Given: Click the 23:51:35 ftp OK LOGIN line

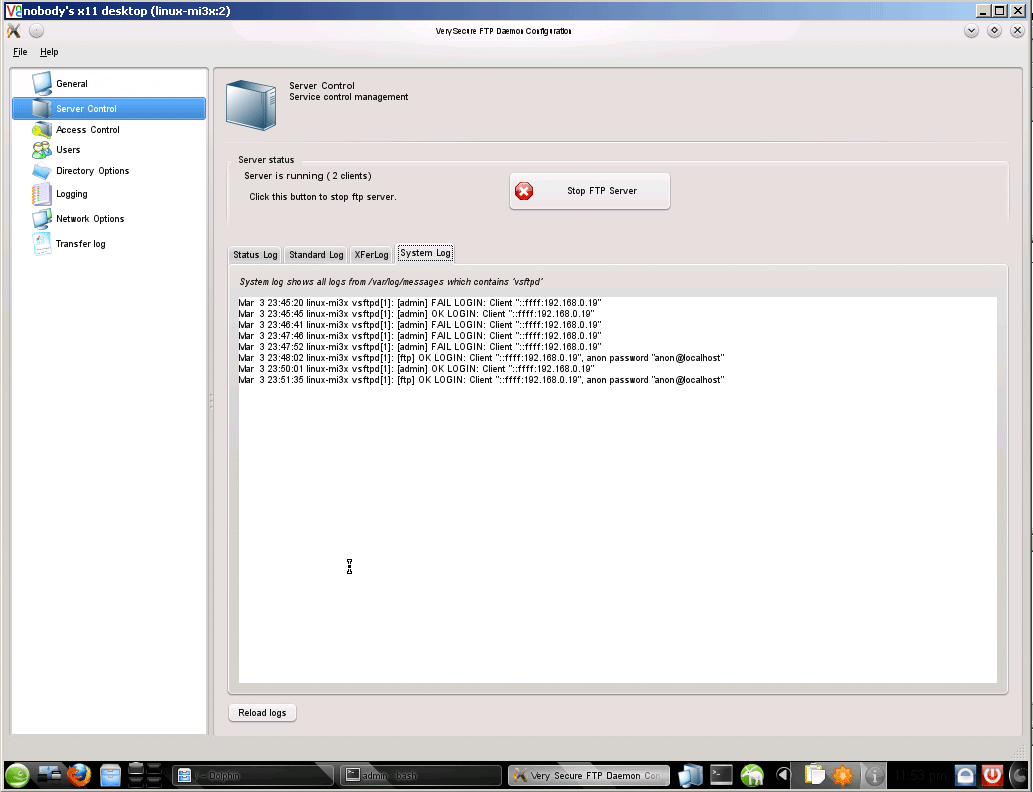Looking at the screenshot, I should 482,380.
